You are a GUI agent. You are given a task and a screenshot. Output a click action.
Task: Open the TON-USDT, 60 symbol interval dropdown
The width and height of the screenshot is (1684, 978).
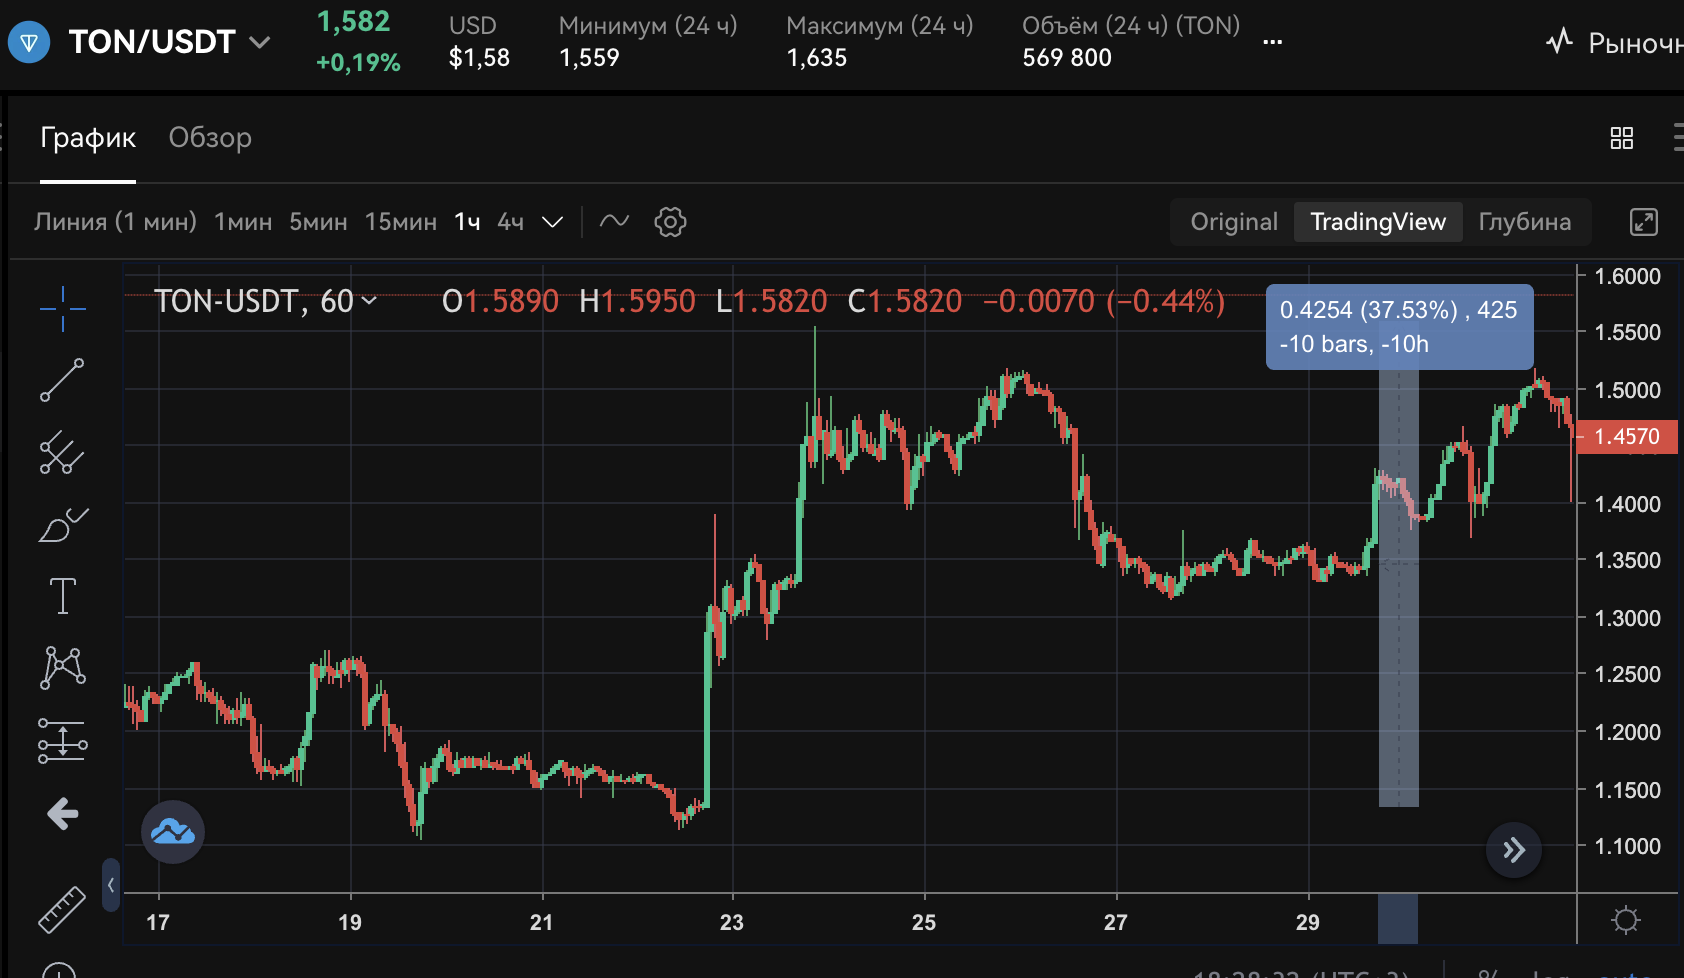265,301
